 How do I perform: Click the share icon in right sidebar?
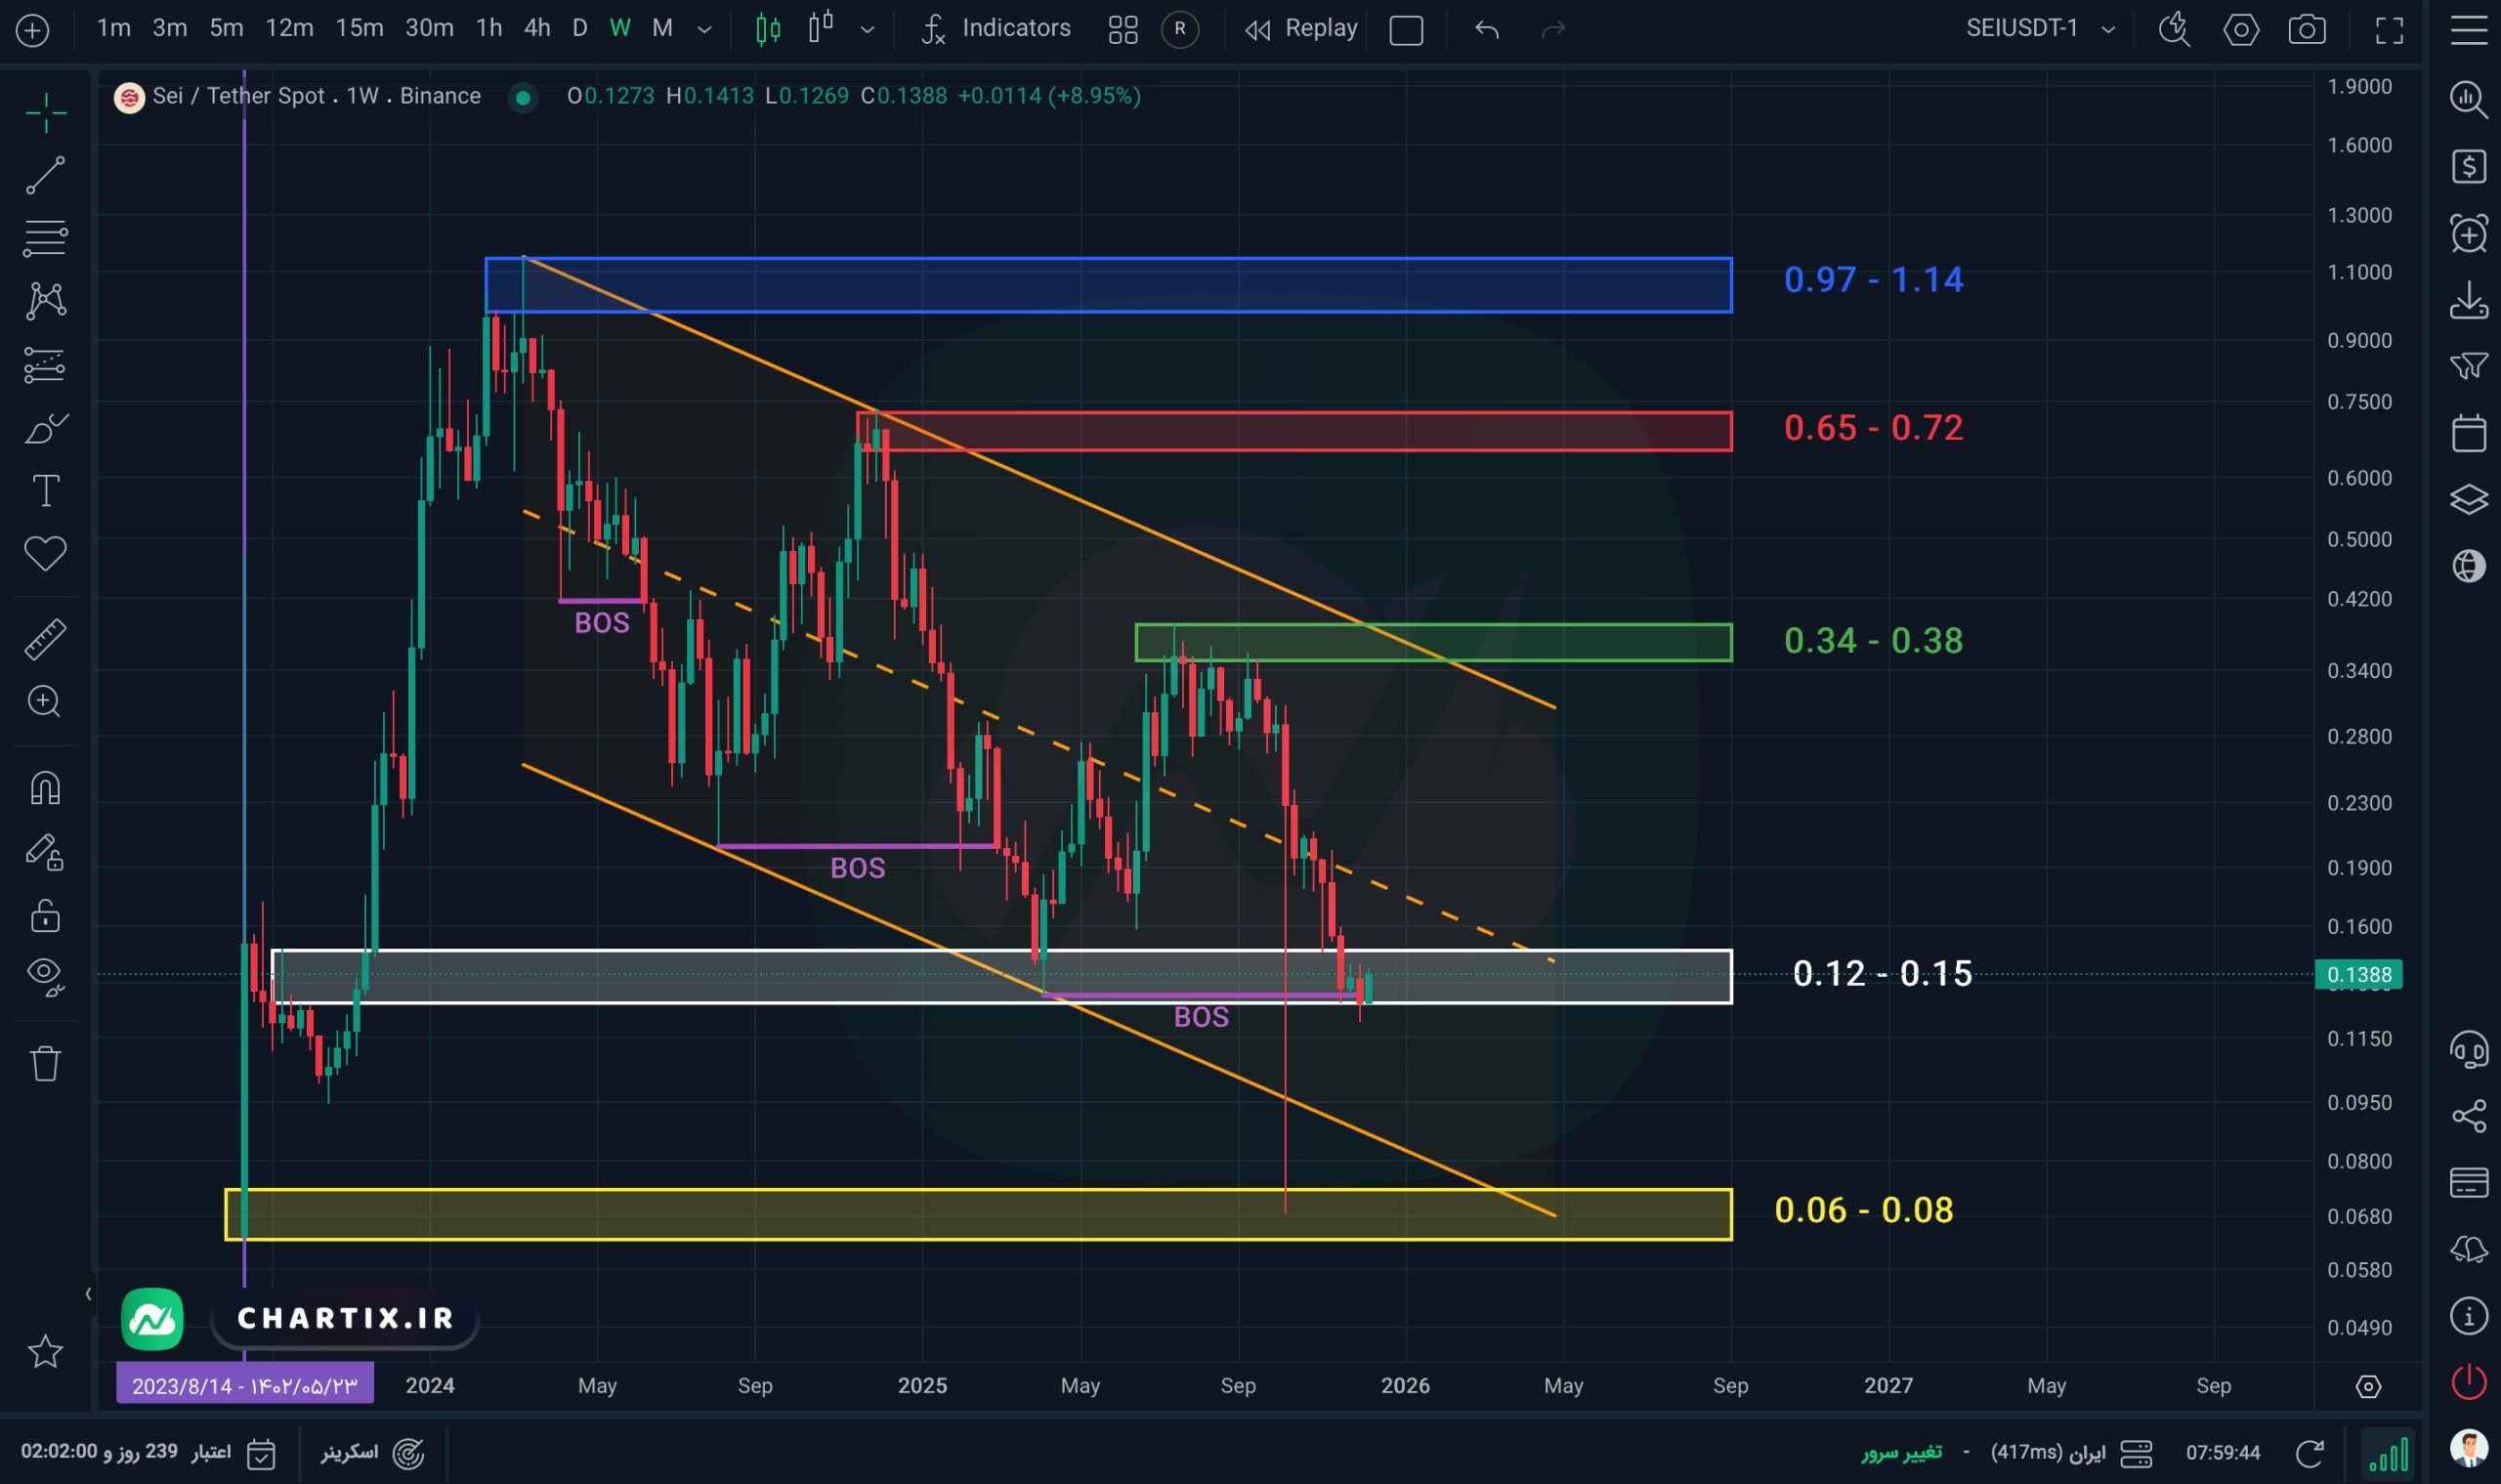[2468, 1116]
